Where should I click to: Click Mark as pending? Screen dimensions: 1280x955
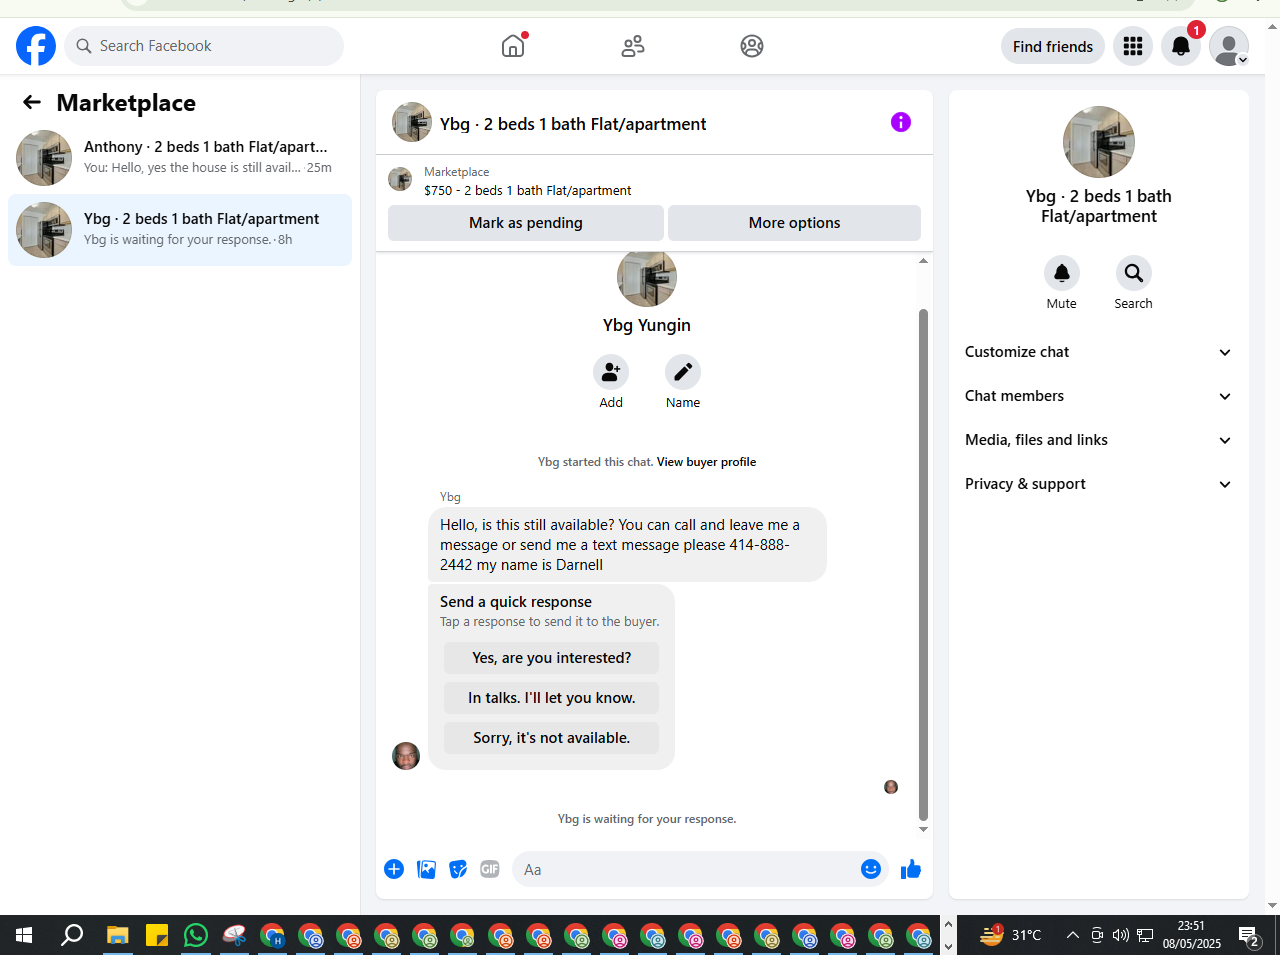526,223
